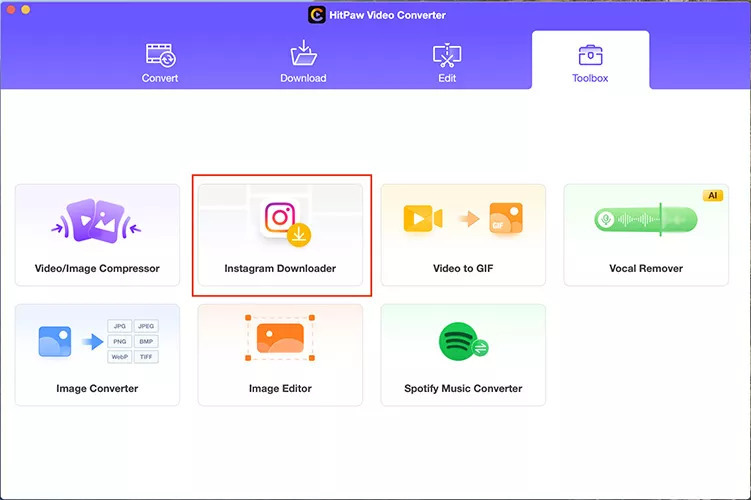Click the Convert film-strip icon
Image resolution: width=751 pixels, height=500 pixels.
point(160,55)
